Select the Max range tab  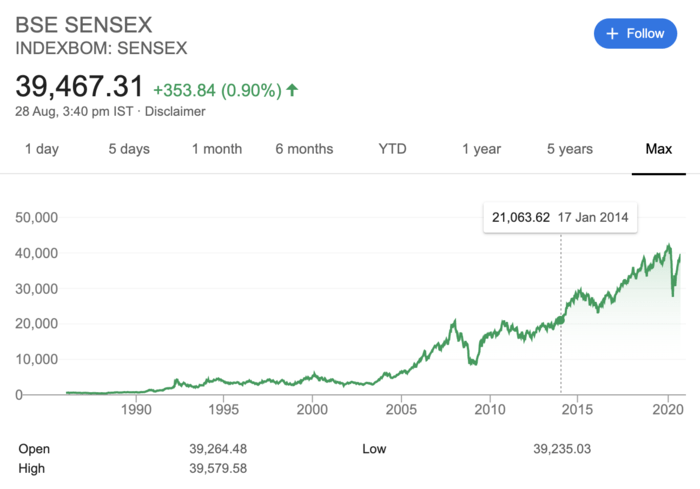658,149
